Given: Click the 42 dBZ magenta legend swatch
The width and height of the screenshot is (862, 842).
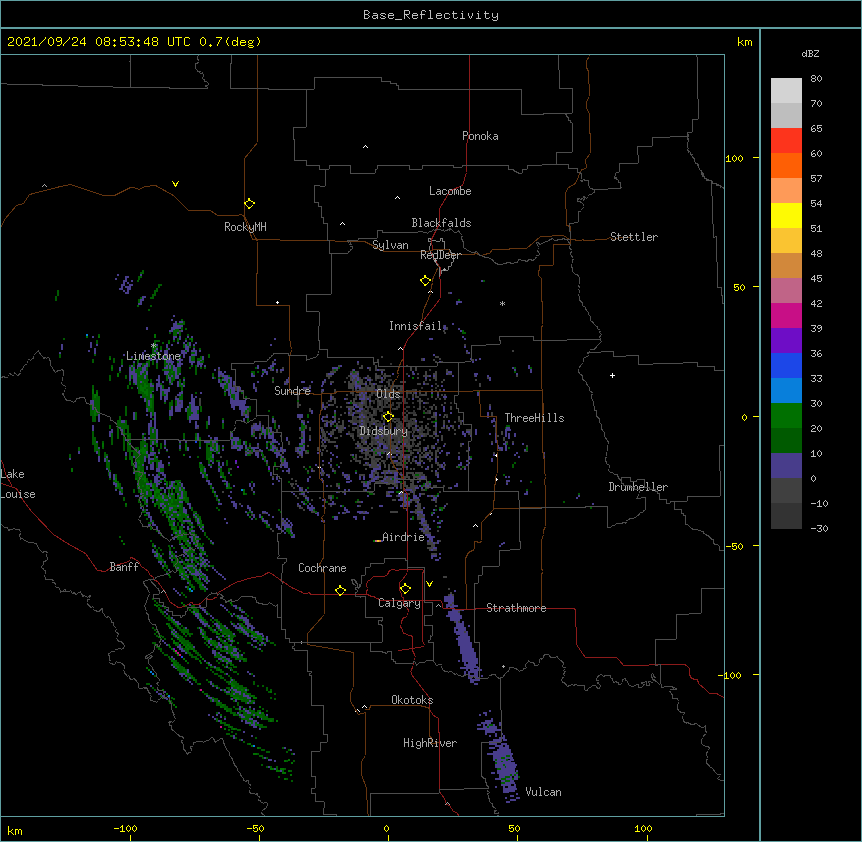Looking at the screenshot, I should pos(786,315).
